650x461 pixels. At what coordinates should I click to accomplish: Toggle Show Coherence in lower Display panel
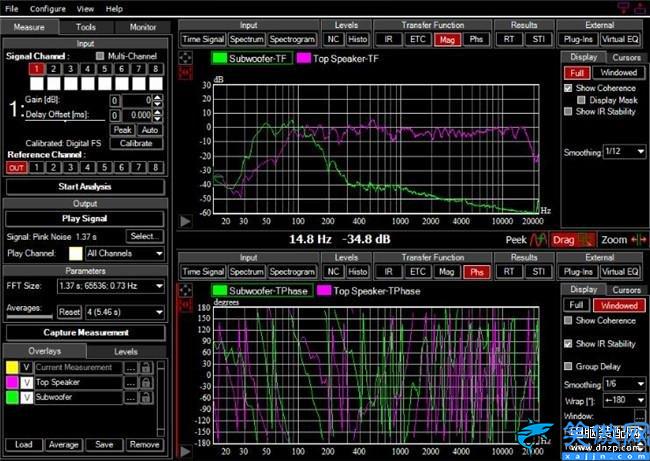568,320
